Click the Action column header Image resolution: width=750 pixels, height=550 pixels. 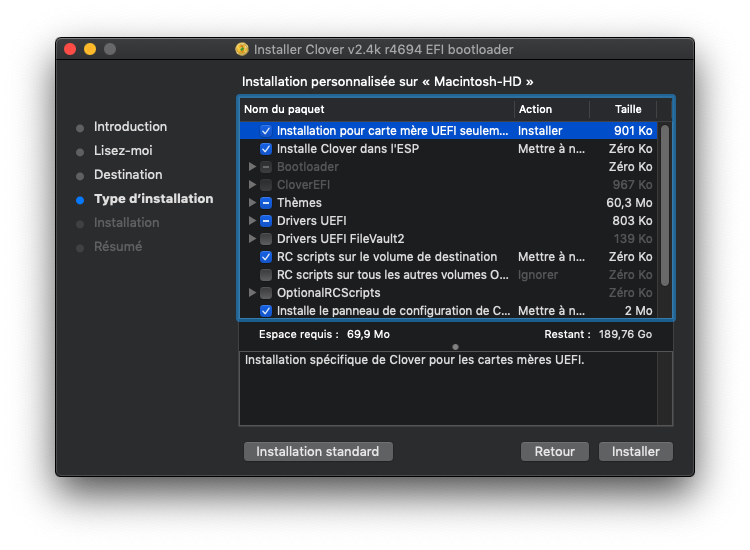[x=552, y=109]
